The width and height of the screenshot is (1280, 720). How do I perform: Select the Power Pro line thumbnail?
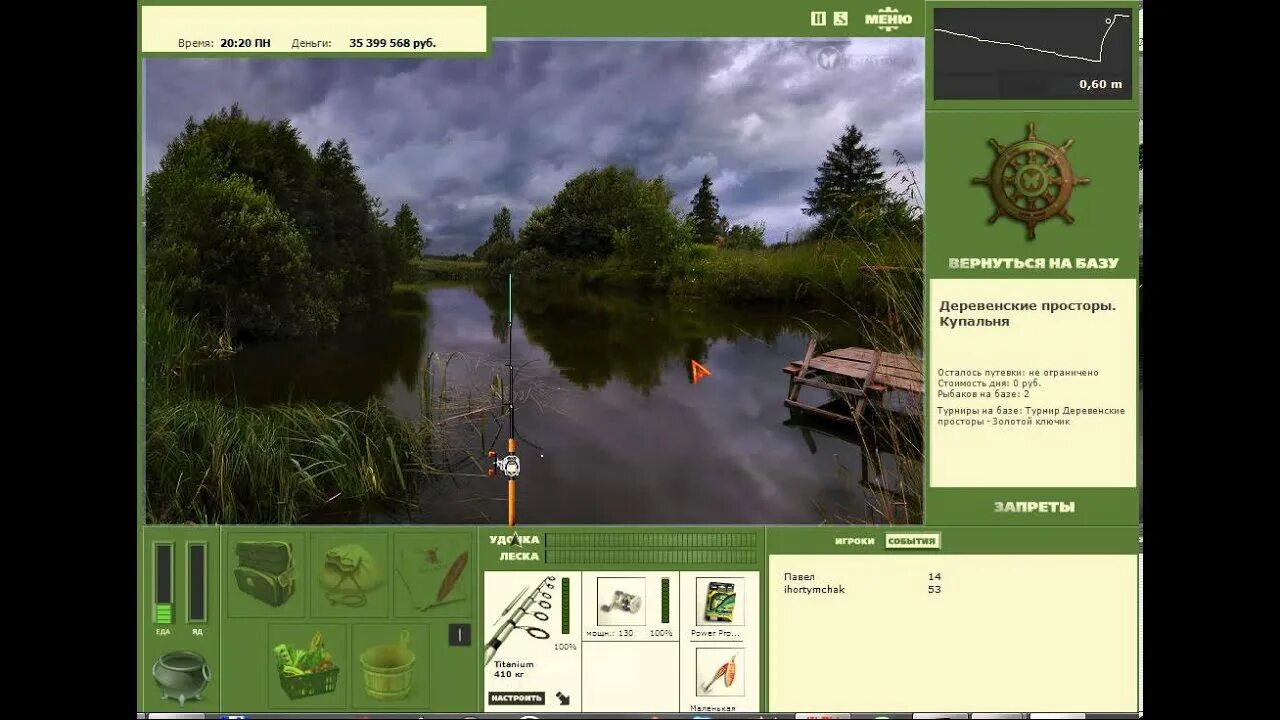tap(720, 601)
